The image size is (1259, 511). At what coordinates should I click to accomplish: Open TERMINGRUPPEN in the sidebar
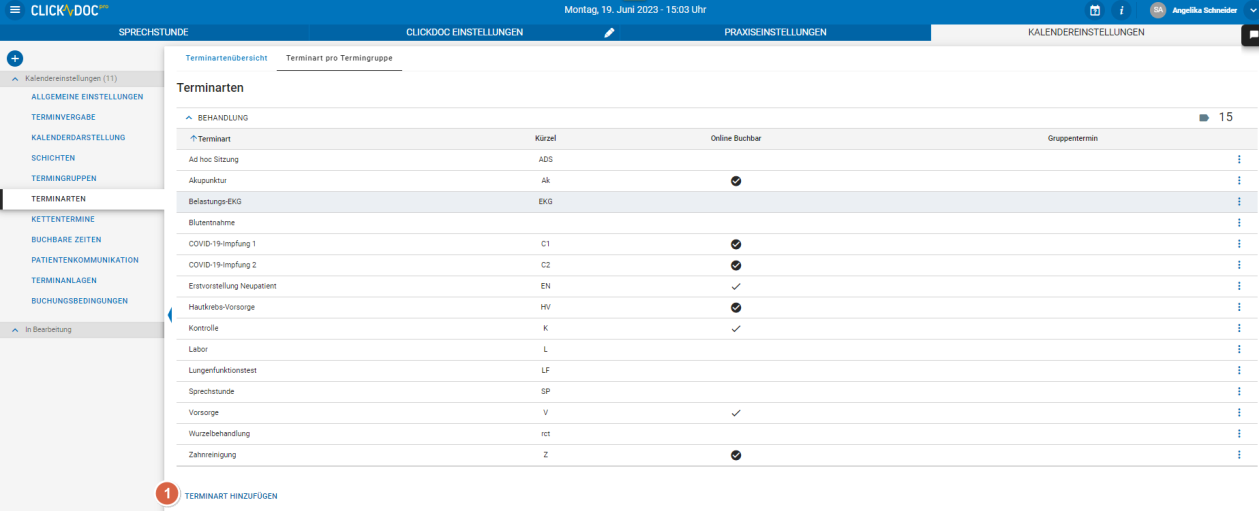pyautogui.click(x=64, y=178)
